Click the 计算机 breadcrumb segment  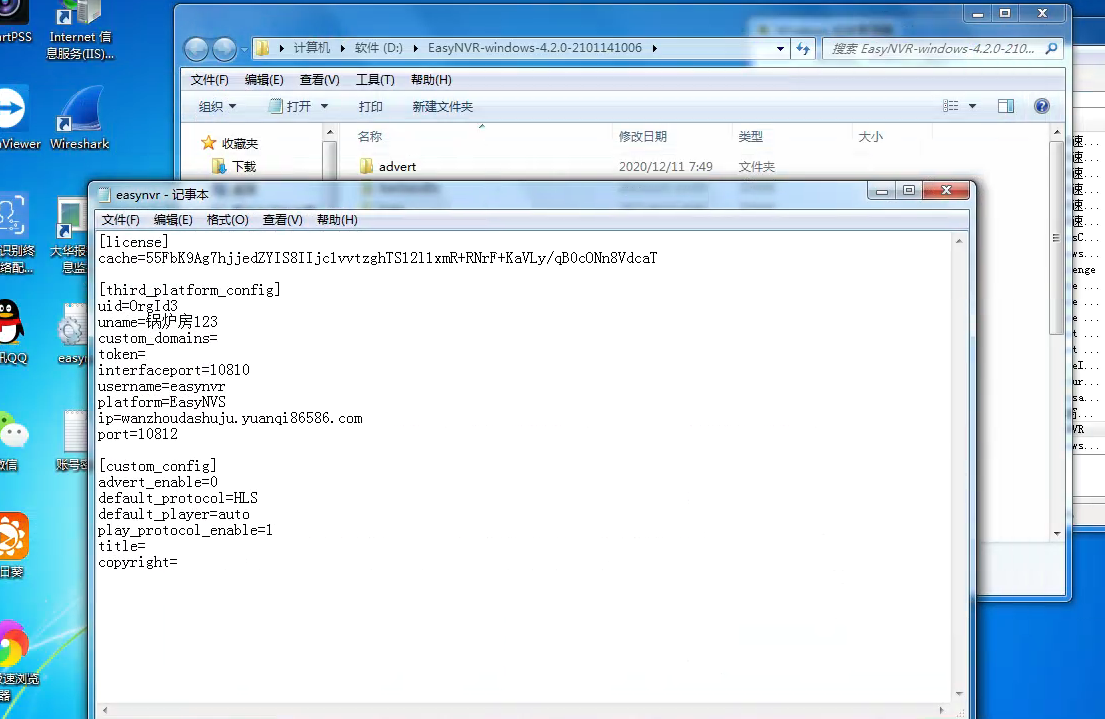[311, 48]
